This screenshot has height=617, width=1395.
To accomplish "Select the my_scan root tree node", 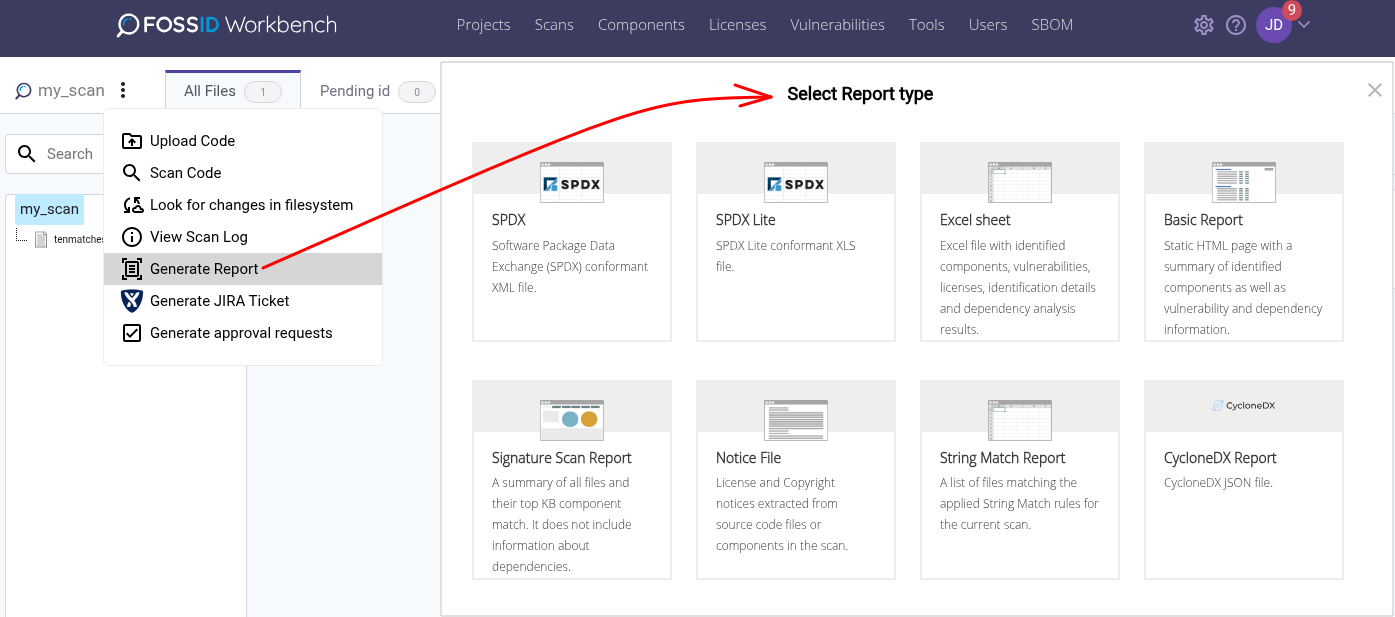I will [x=49, y=209].
